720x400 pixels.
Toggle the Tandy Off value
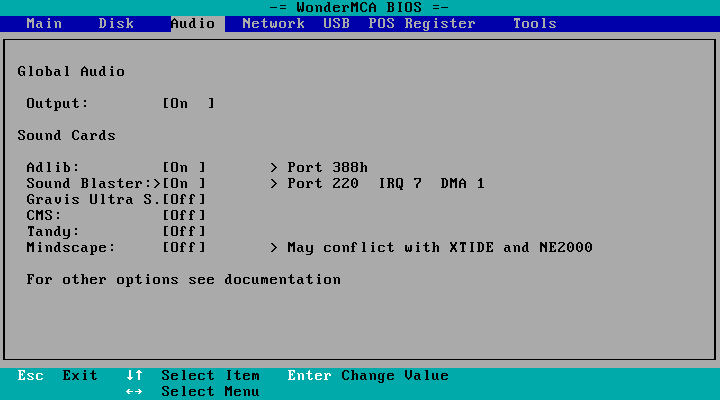pos(184,231)
